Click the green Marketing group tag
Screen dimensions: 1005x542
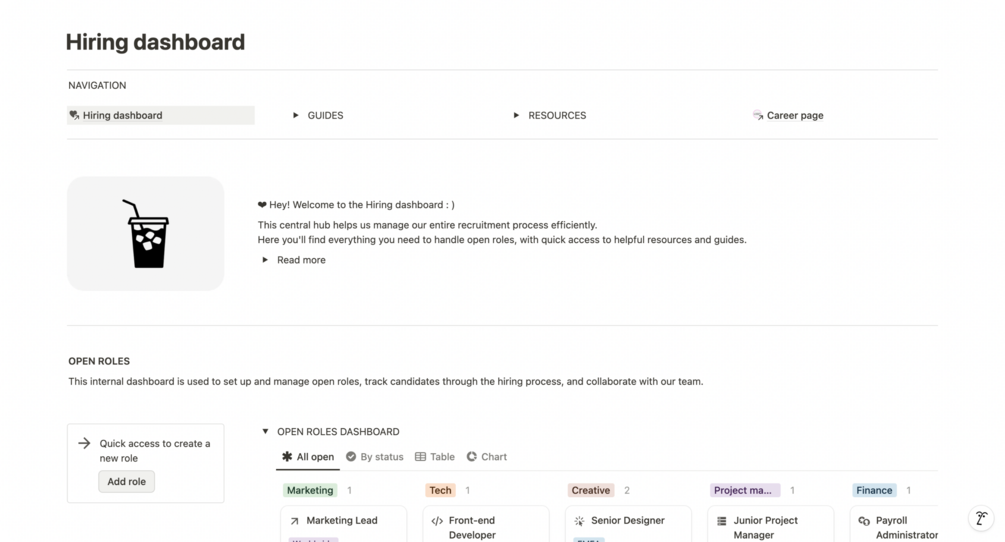click(x=310, y=490)
